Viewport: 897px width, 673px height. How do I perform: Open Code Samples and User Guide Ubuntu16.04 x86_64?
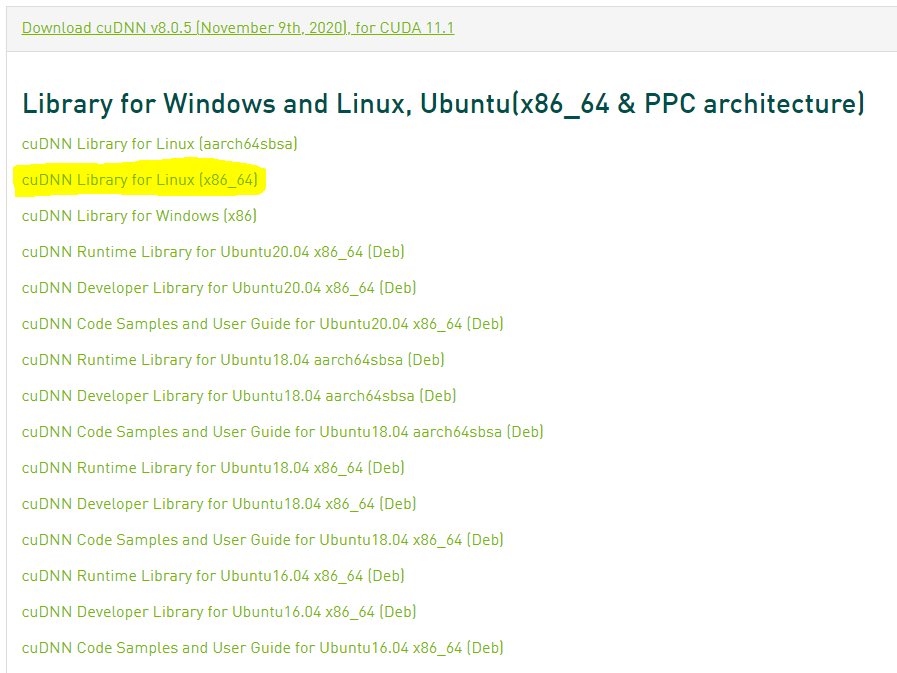[263, 648]
